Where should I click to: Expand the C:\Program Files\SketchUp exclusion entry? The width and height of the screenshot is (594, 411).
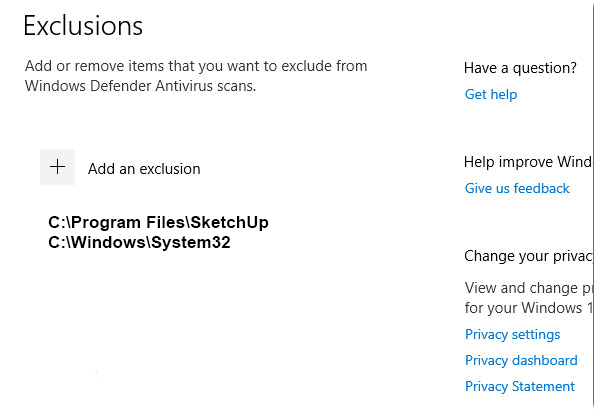pos(158,222)
